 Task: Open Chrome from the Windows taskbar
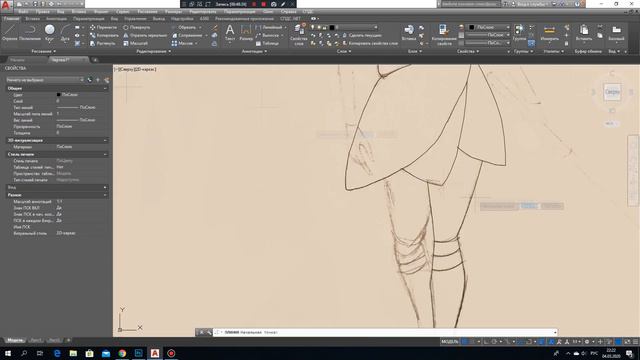point(122,353)
